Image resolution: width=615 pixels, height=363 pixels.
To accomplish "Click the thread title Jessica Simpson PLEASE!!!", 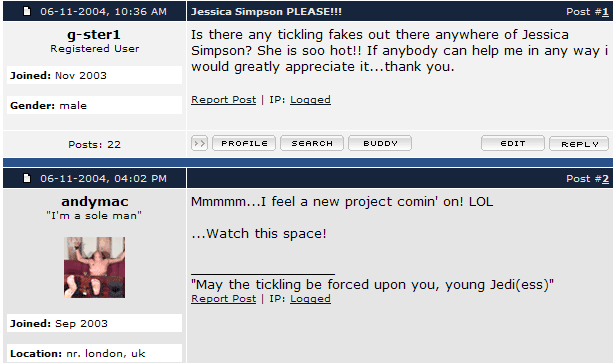I will pyautogui.click(x=266, y=12).
